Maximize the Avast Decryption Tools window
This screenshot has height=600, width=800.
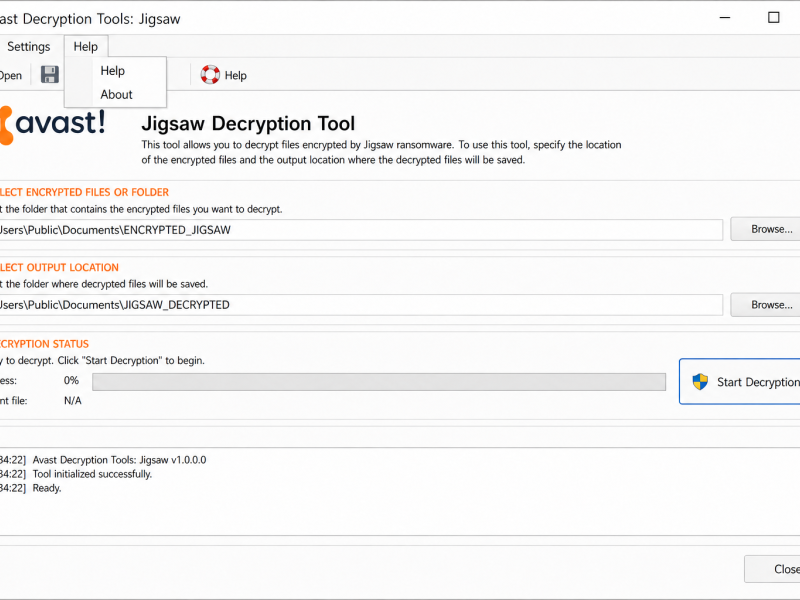[x=773, y=18]
